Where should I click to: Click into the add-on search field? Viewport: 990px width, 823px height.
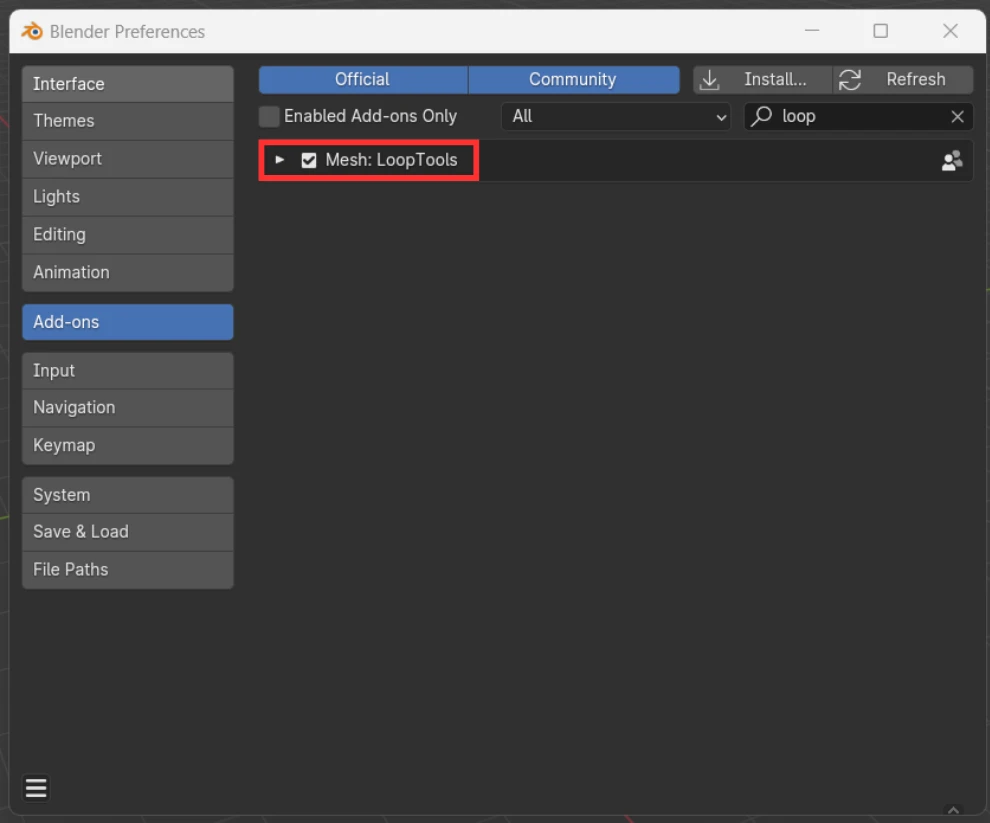(859, 116)
